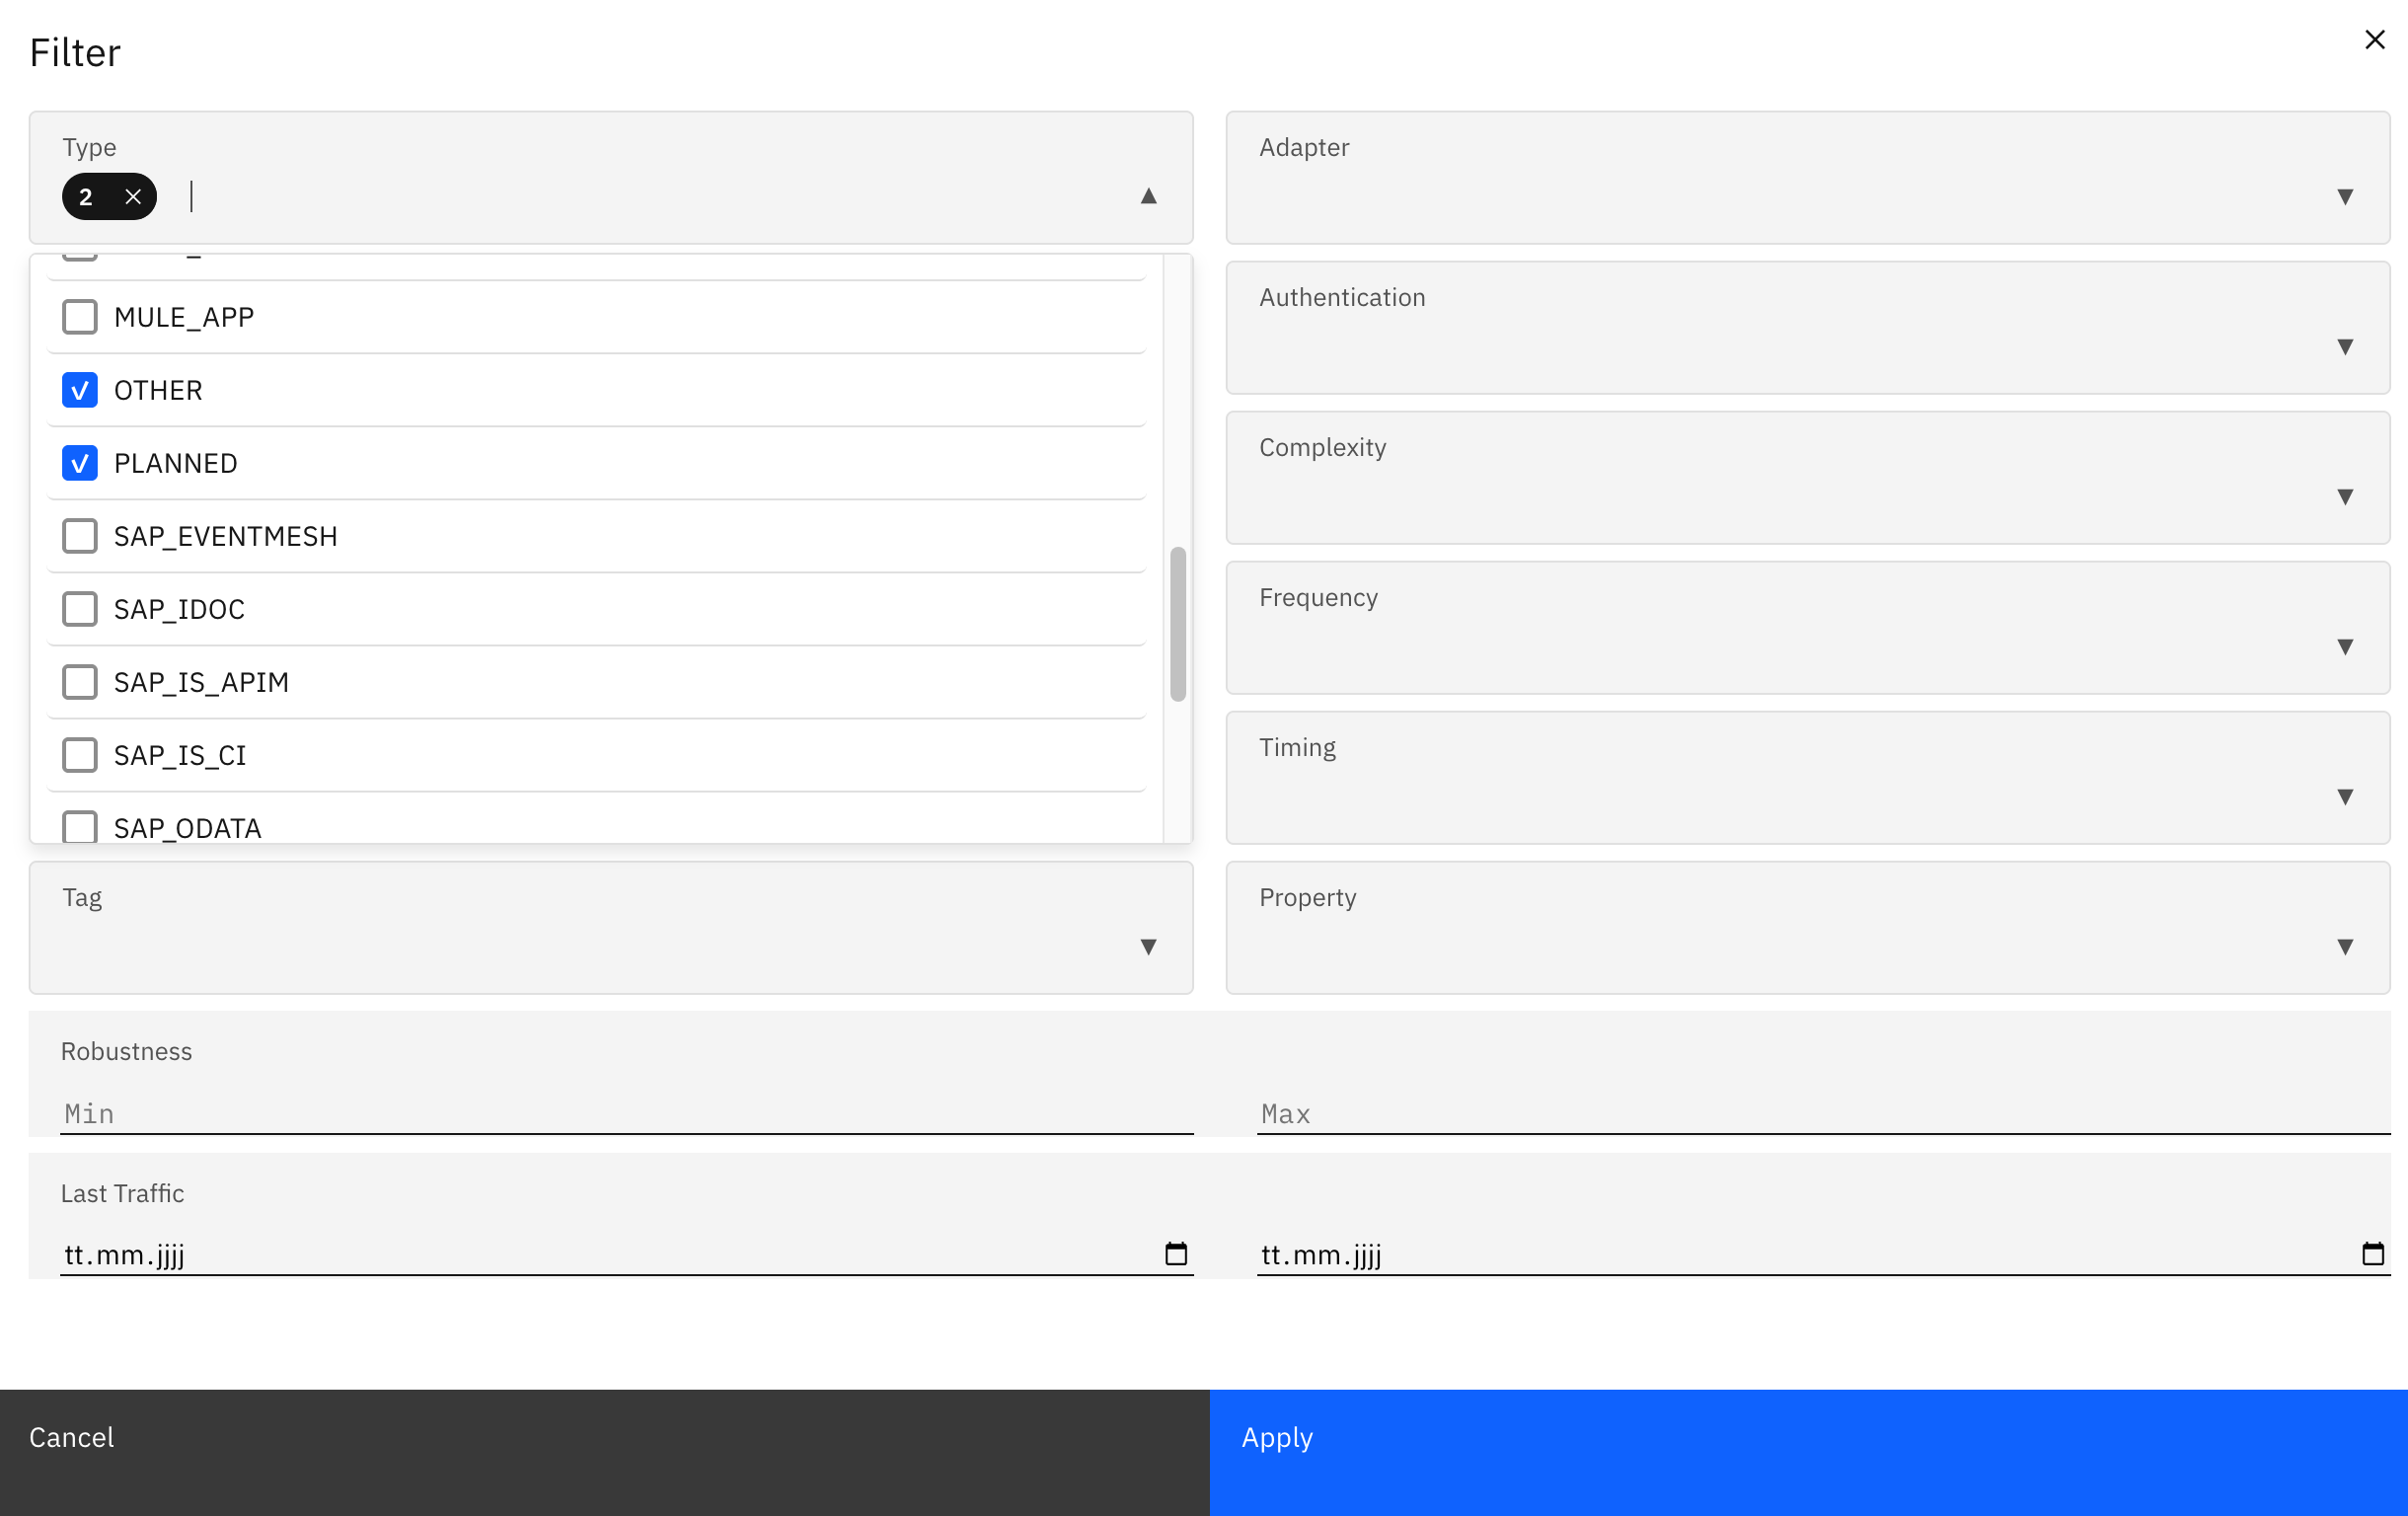Select SAP_IS_CI list entry

pyautogui.click(x=180, y=755)
